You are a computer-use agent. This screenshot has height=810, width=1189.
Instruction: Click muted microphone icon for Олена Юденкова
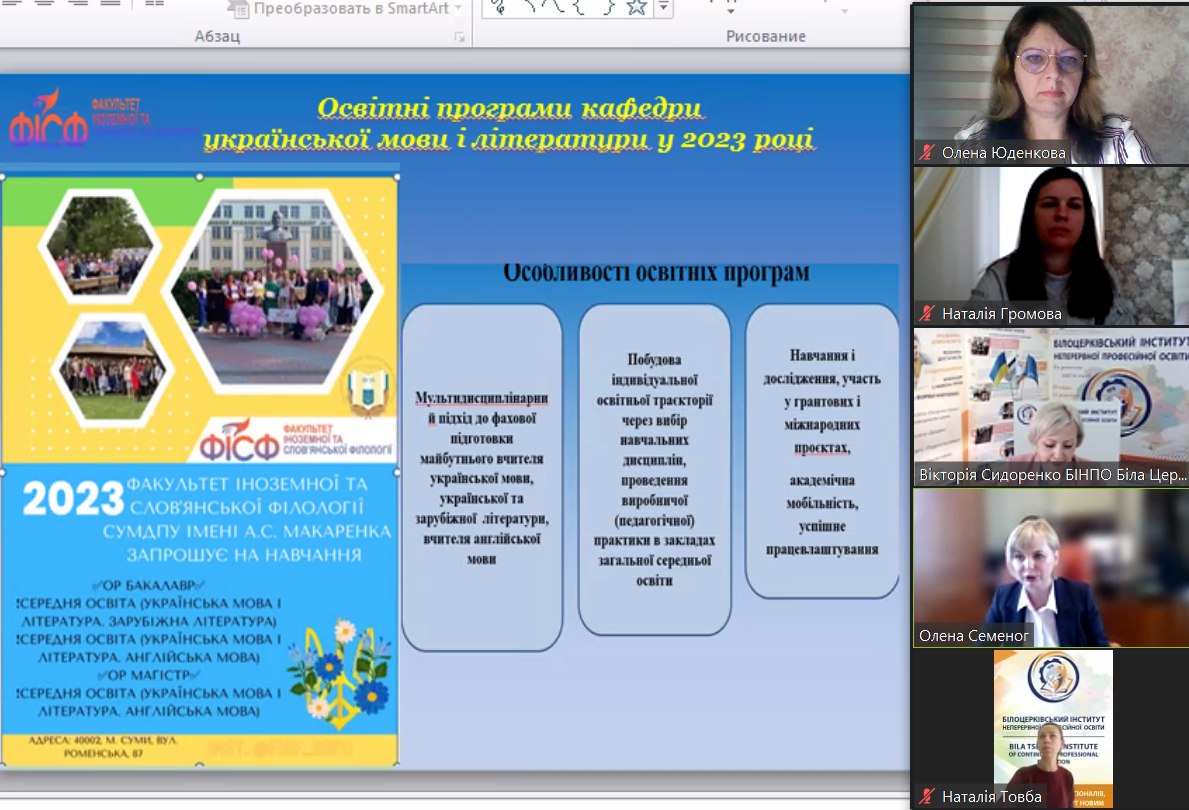click(928, 153)
